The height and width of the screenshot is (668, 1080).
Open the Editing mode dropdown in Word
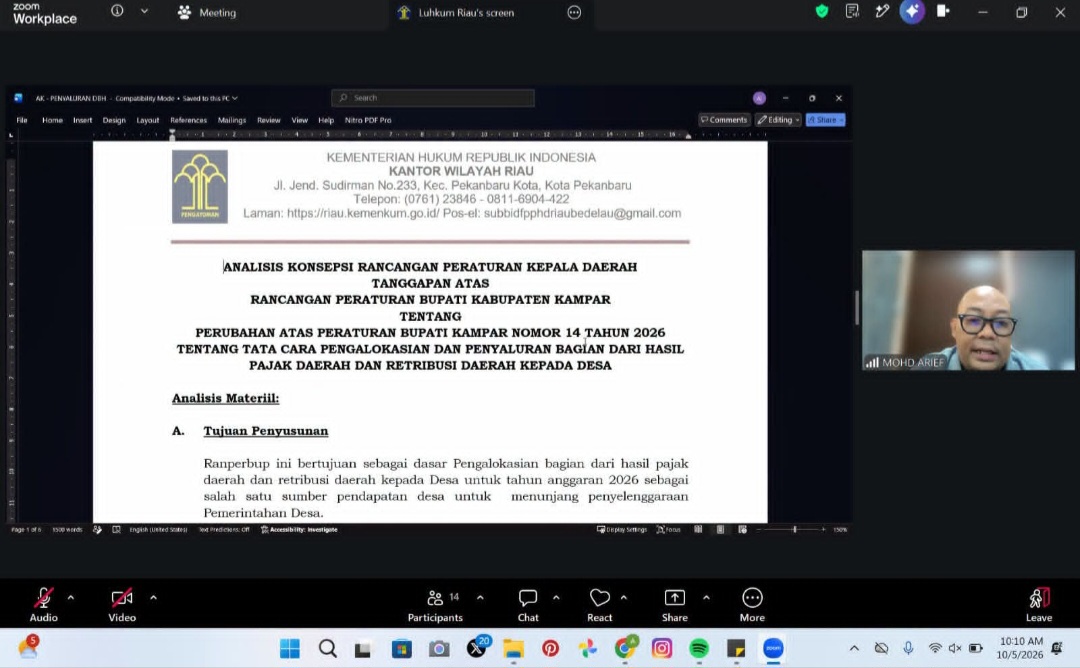tap(779, 120)
